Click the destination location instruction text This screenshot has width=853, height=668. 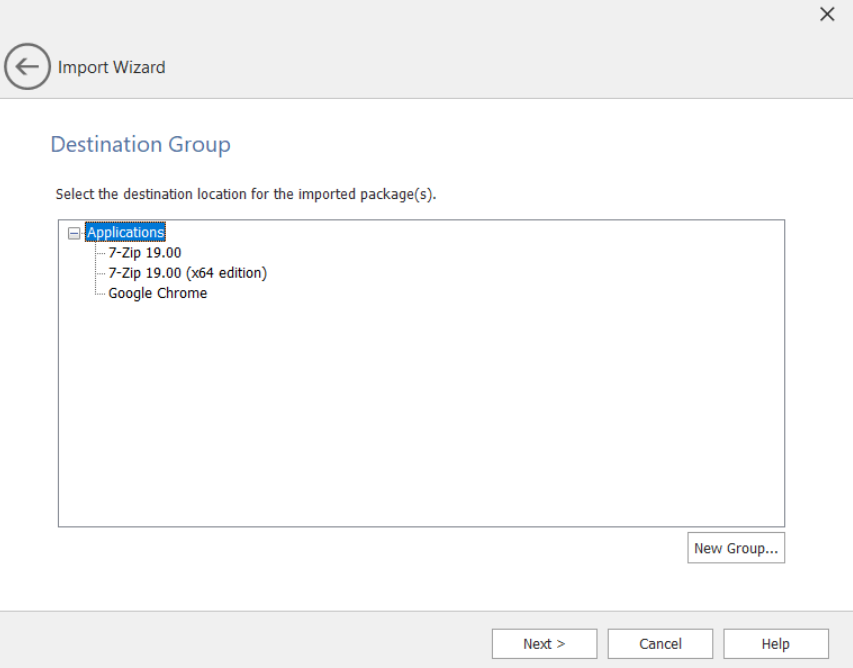(246, 194)
